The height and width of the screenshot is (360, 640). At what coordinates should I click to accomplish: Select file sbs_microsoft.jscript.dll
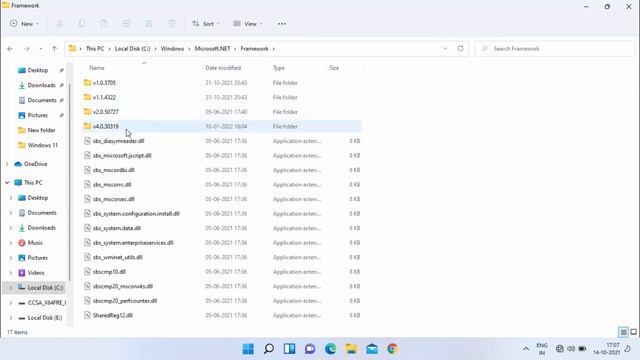pos(222,156)
